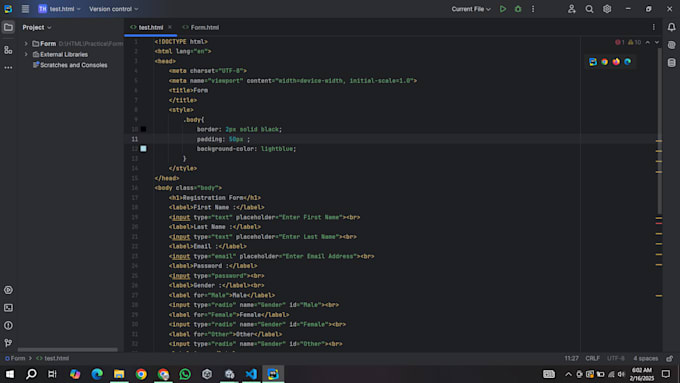
Task: Click the editor tabs options kebab icon
Action: (x=654, y=27)
